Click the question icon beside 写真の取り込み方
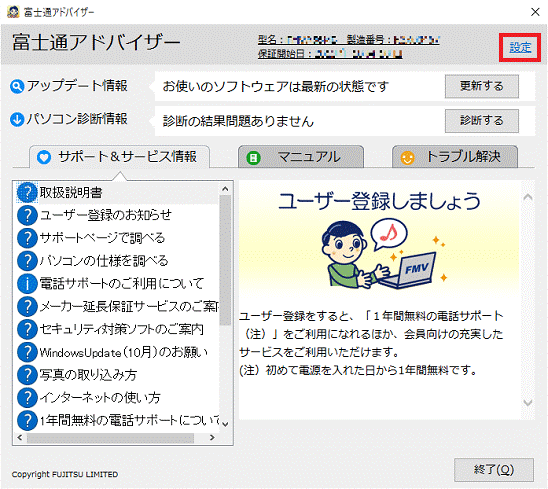This screenshot has width=548, height=489. point(27,375)
